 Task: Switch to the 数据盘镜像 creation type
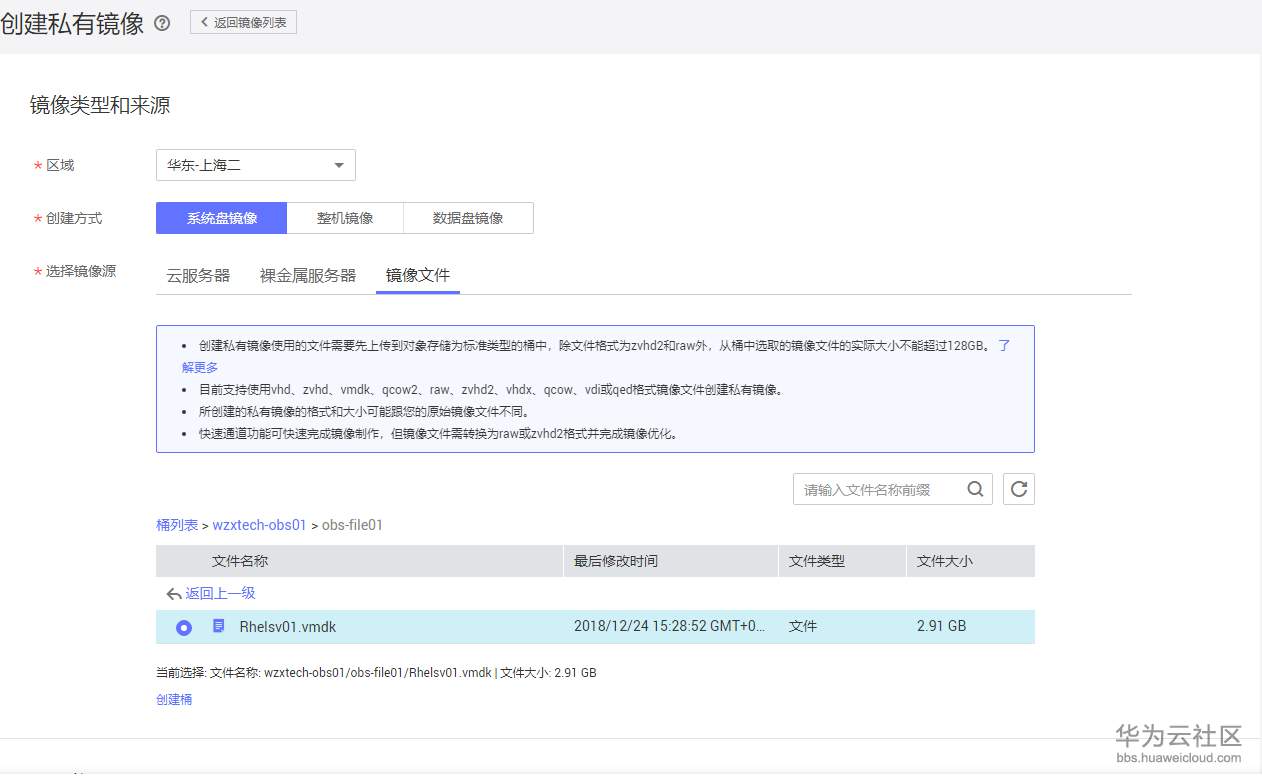tap(468, 217)
